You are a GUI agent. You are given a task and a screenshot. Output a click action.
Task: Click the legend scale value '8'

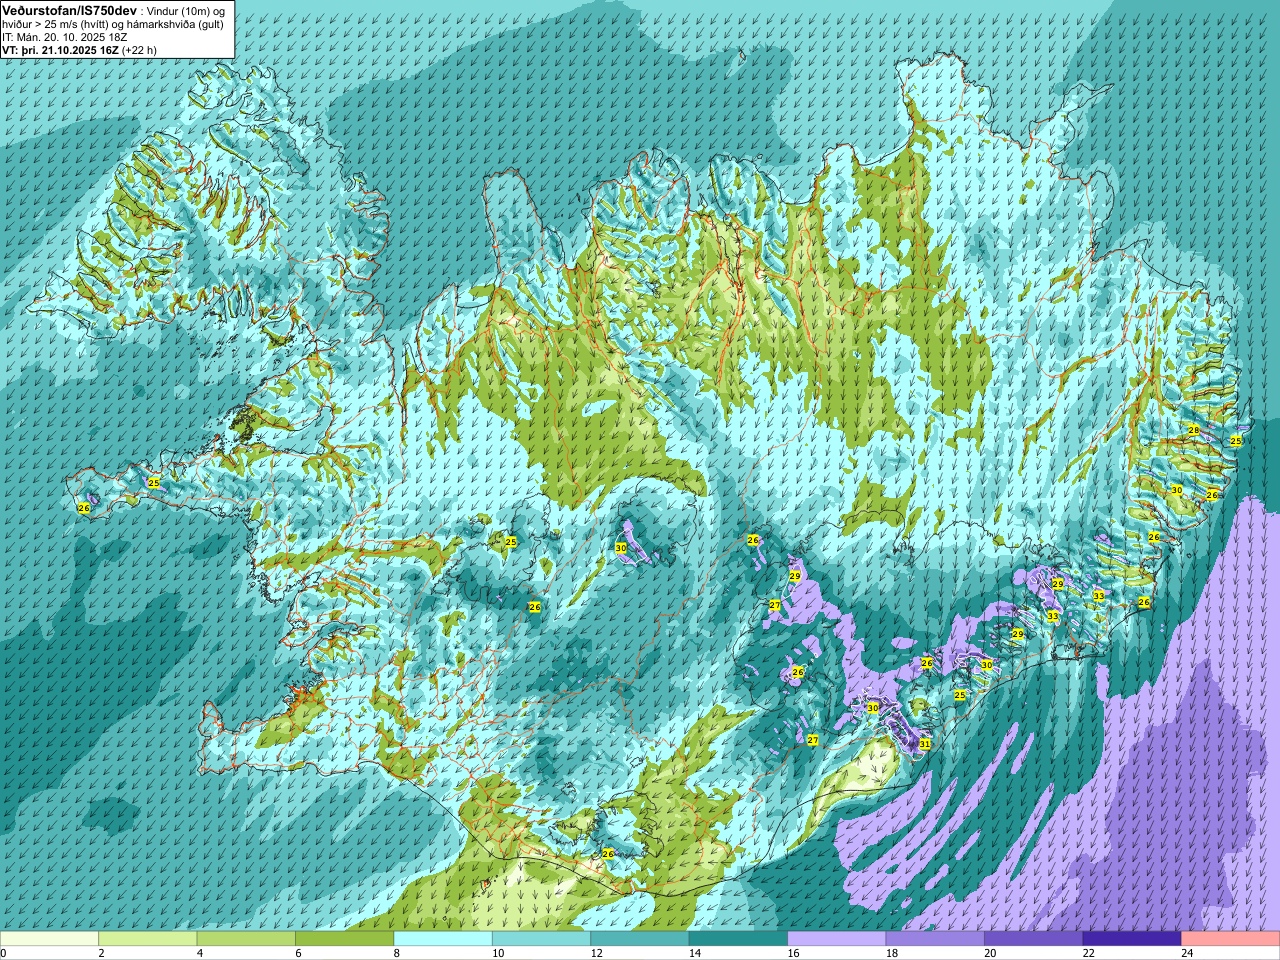point(397,953)
